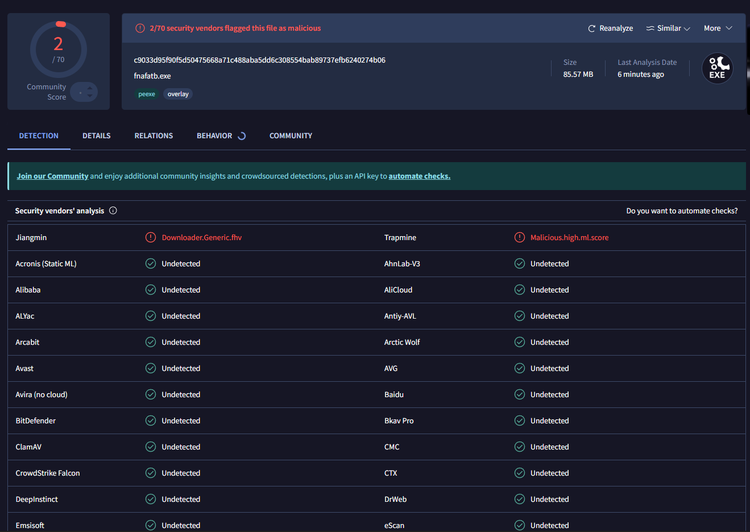This screenshot has height=532, width=750.
Task: Click the Trapmine alert icon
Action: click(x=519, y=237)
